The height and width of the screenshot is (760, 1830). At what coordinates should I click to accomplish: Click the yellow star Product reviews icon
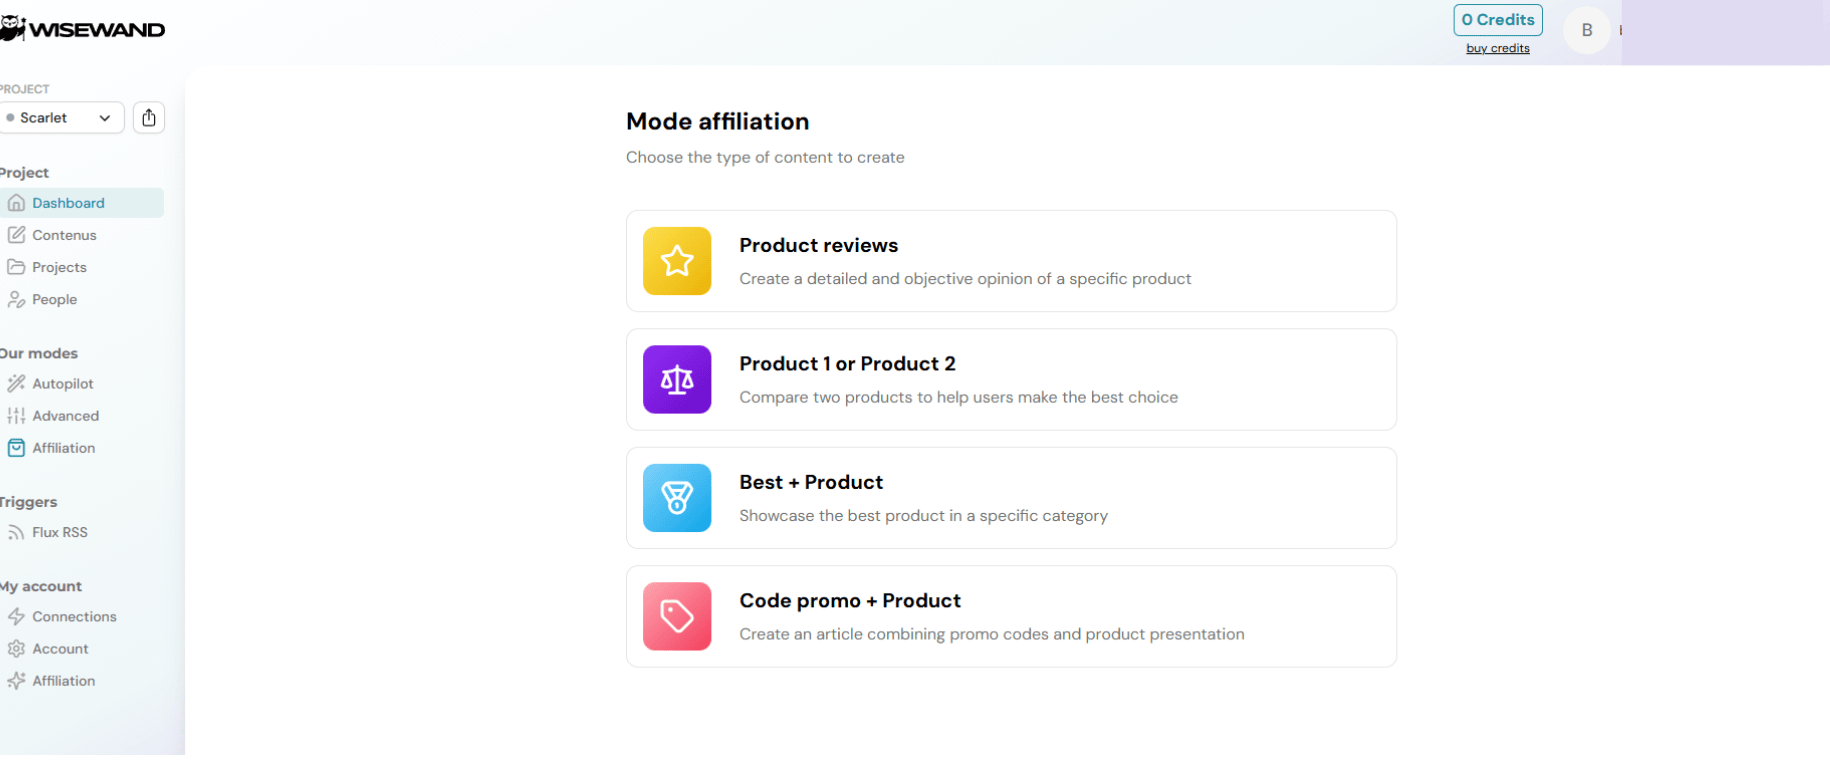[677, 261]
